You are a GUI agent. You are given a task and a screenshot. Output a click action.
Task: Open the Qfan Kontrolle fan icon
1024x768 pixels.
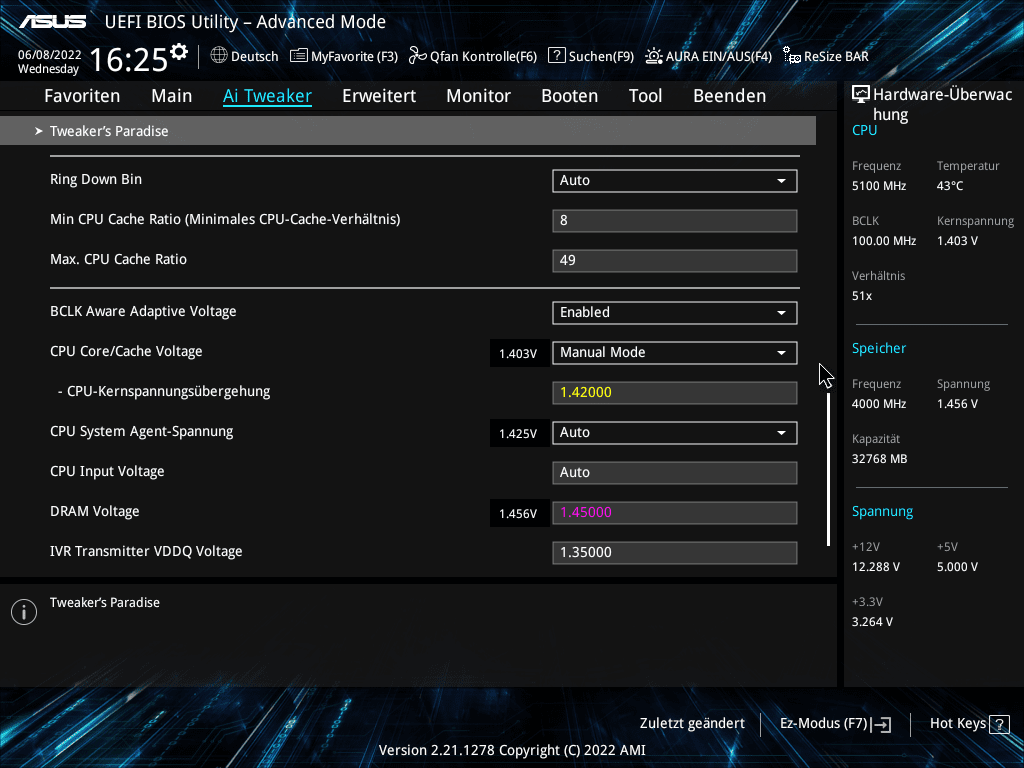417,56
